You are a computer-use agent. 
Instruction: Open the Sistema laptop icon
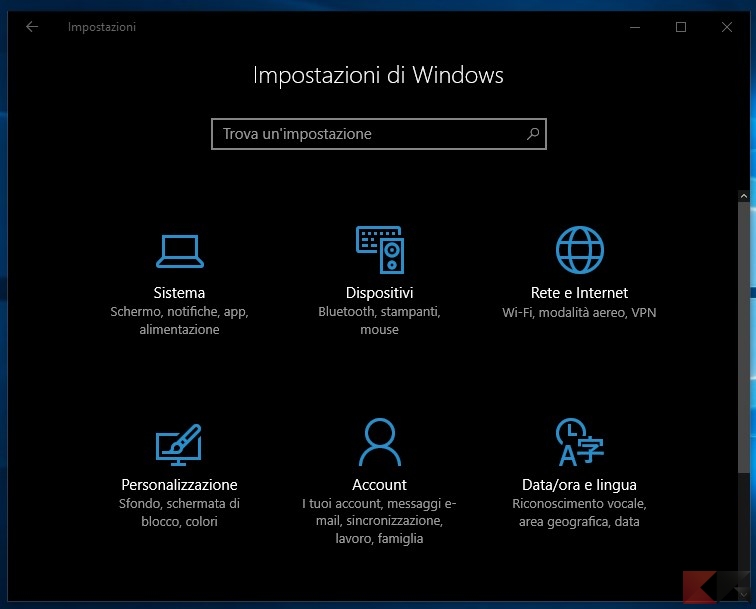tap(180, 251)
